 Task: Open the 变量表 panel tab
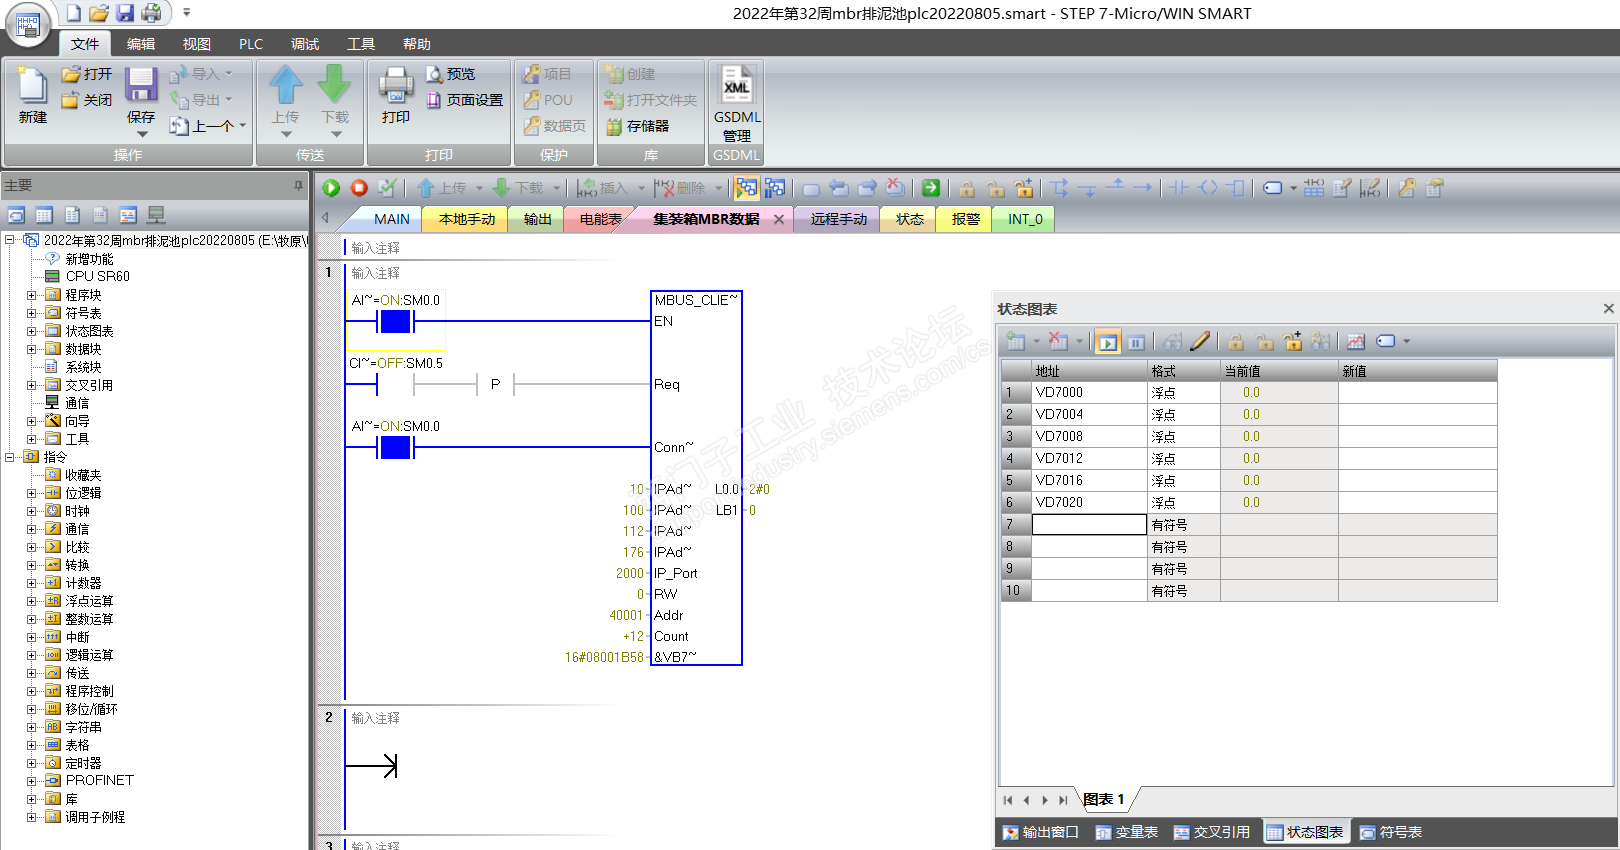[1126, 832]
